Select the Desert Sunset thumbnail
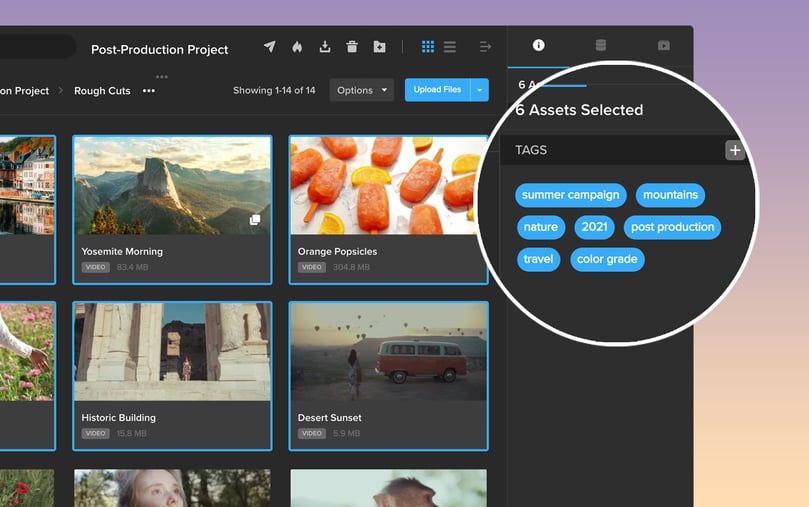The width and height of the screenshot is (809, 507). click(389, 352)
